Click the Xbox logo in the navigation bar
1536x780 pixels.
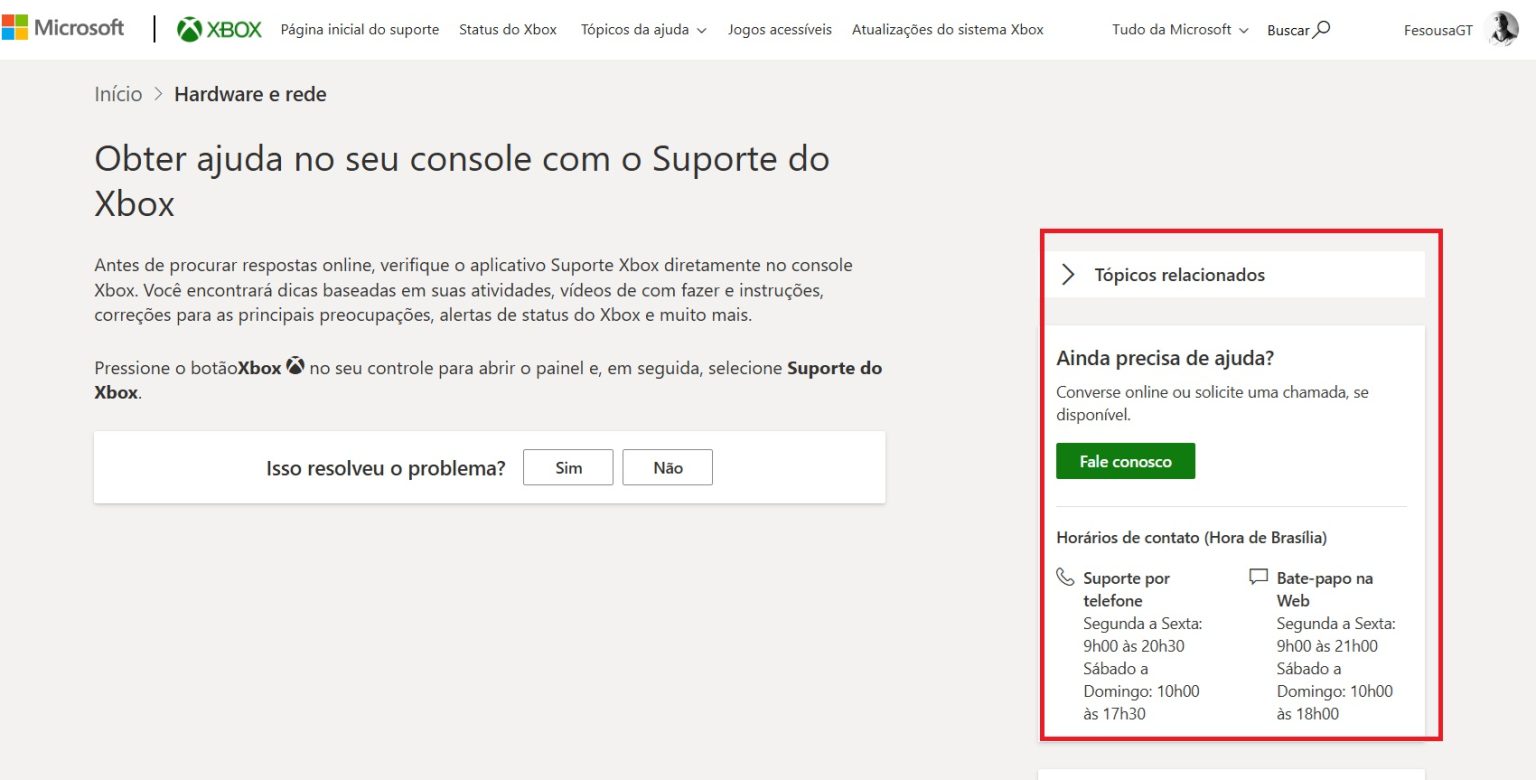coord(218,29)
